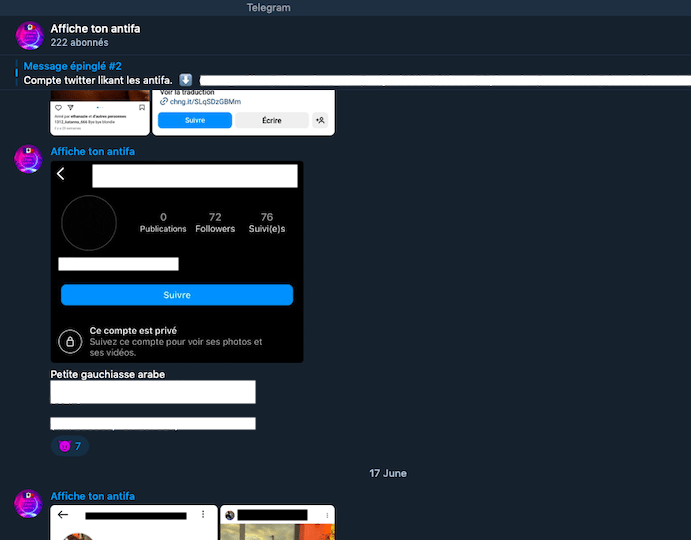Click the Écrire button
Viewport: 691px width, 540px height.
point(271,120)
